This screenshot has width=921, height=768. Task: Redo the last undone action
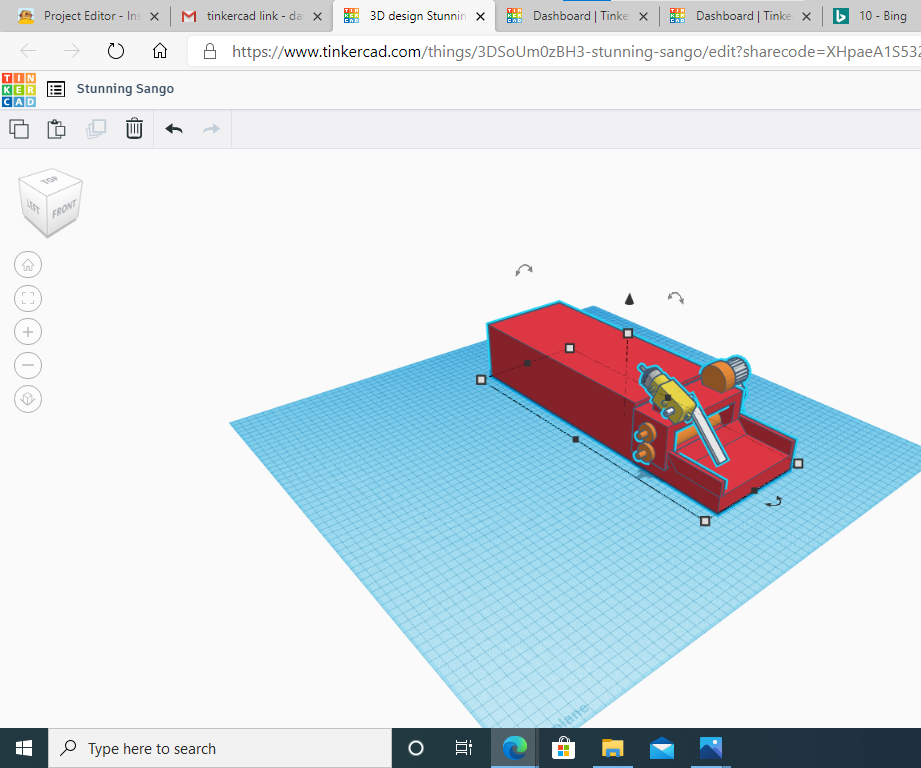point(210,128)
